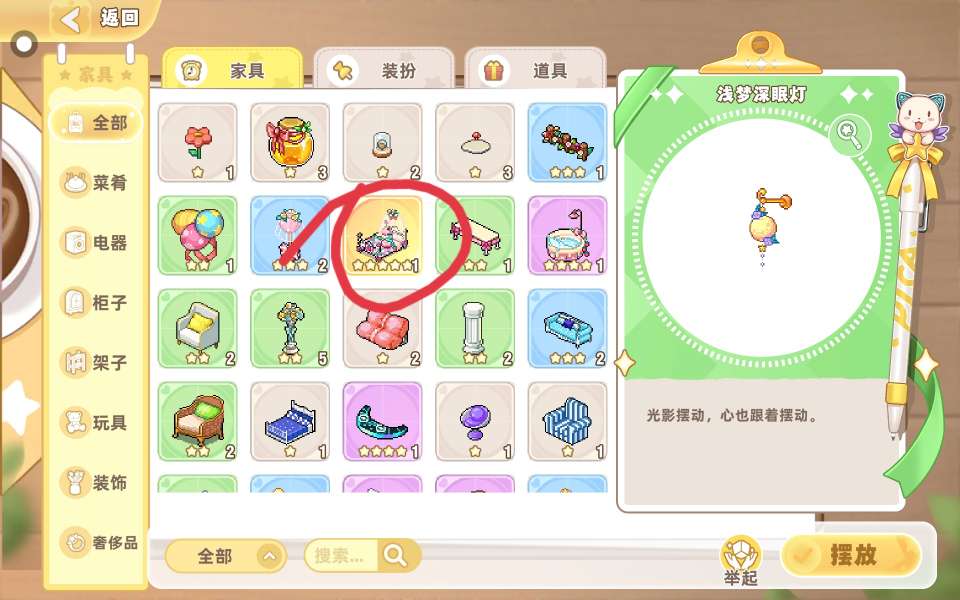Viewport: 960px width, 600px height.
Task: Switch to the 道具 tab
Action: (x=534, y=70)
